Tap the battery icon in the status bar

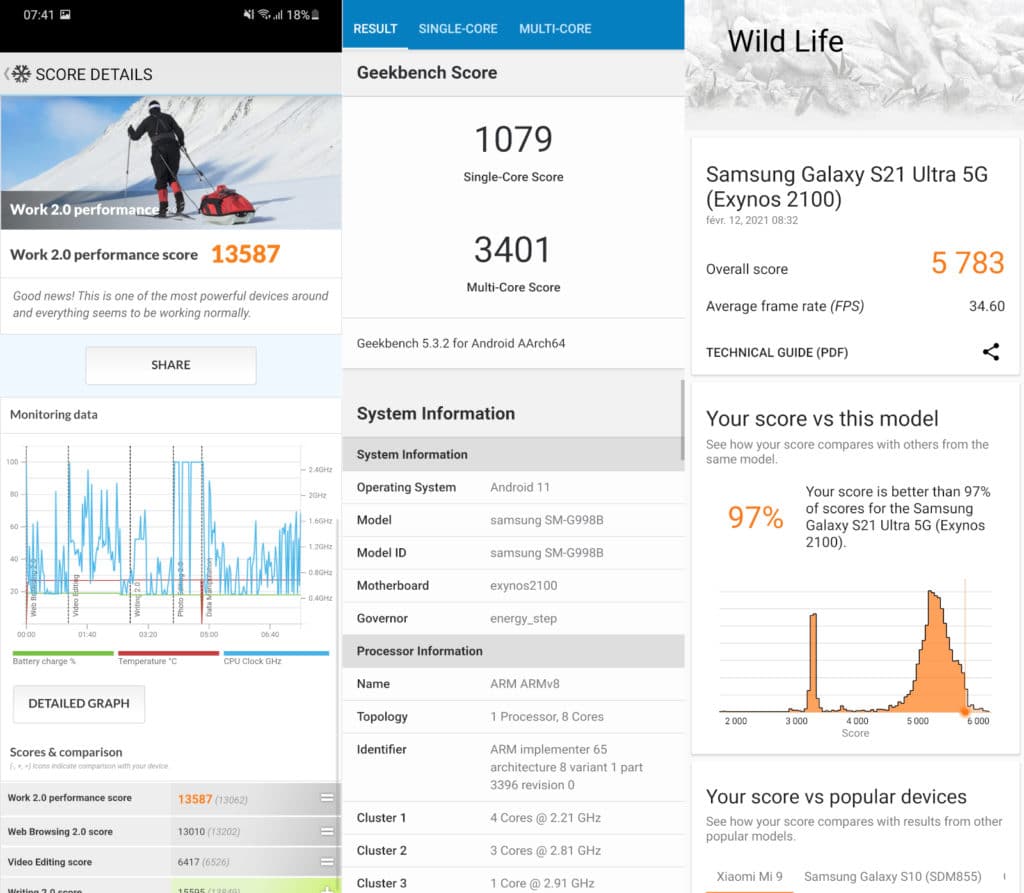315,14
